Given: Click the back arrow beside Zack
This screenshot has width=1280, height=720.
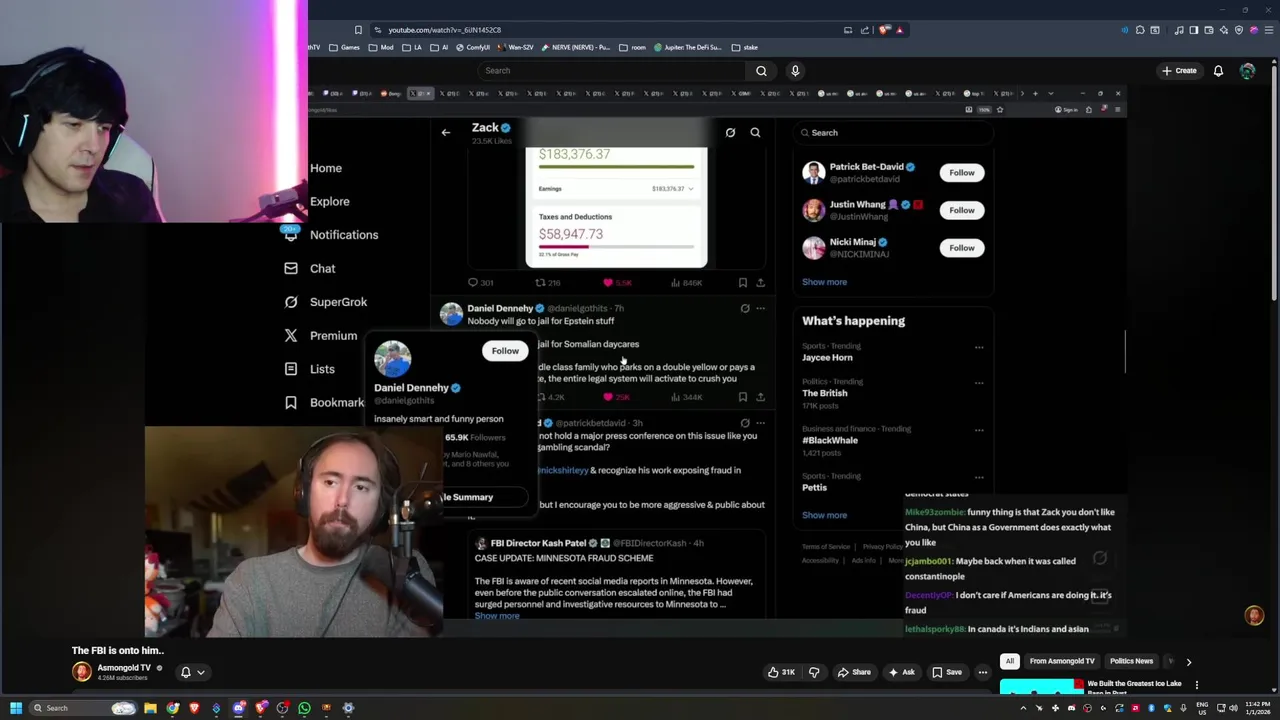Looking at the screenshot, I should (446, 132).
